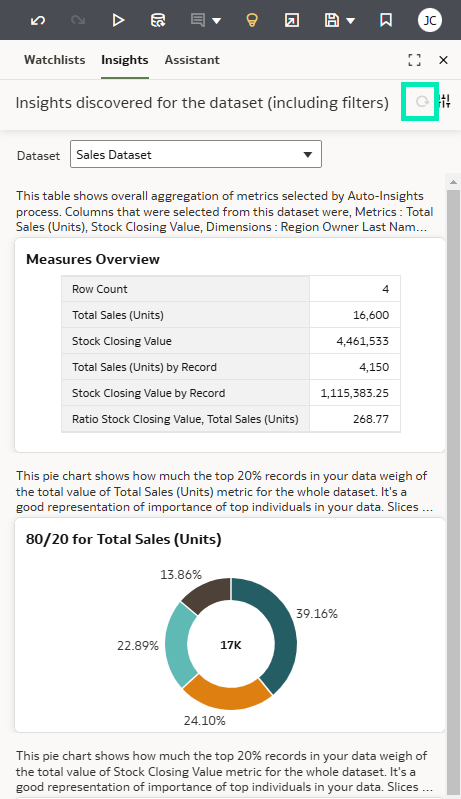Click the refresh insights icon

click(x=422, y=102)
